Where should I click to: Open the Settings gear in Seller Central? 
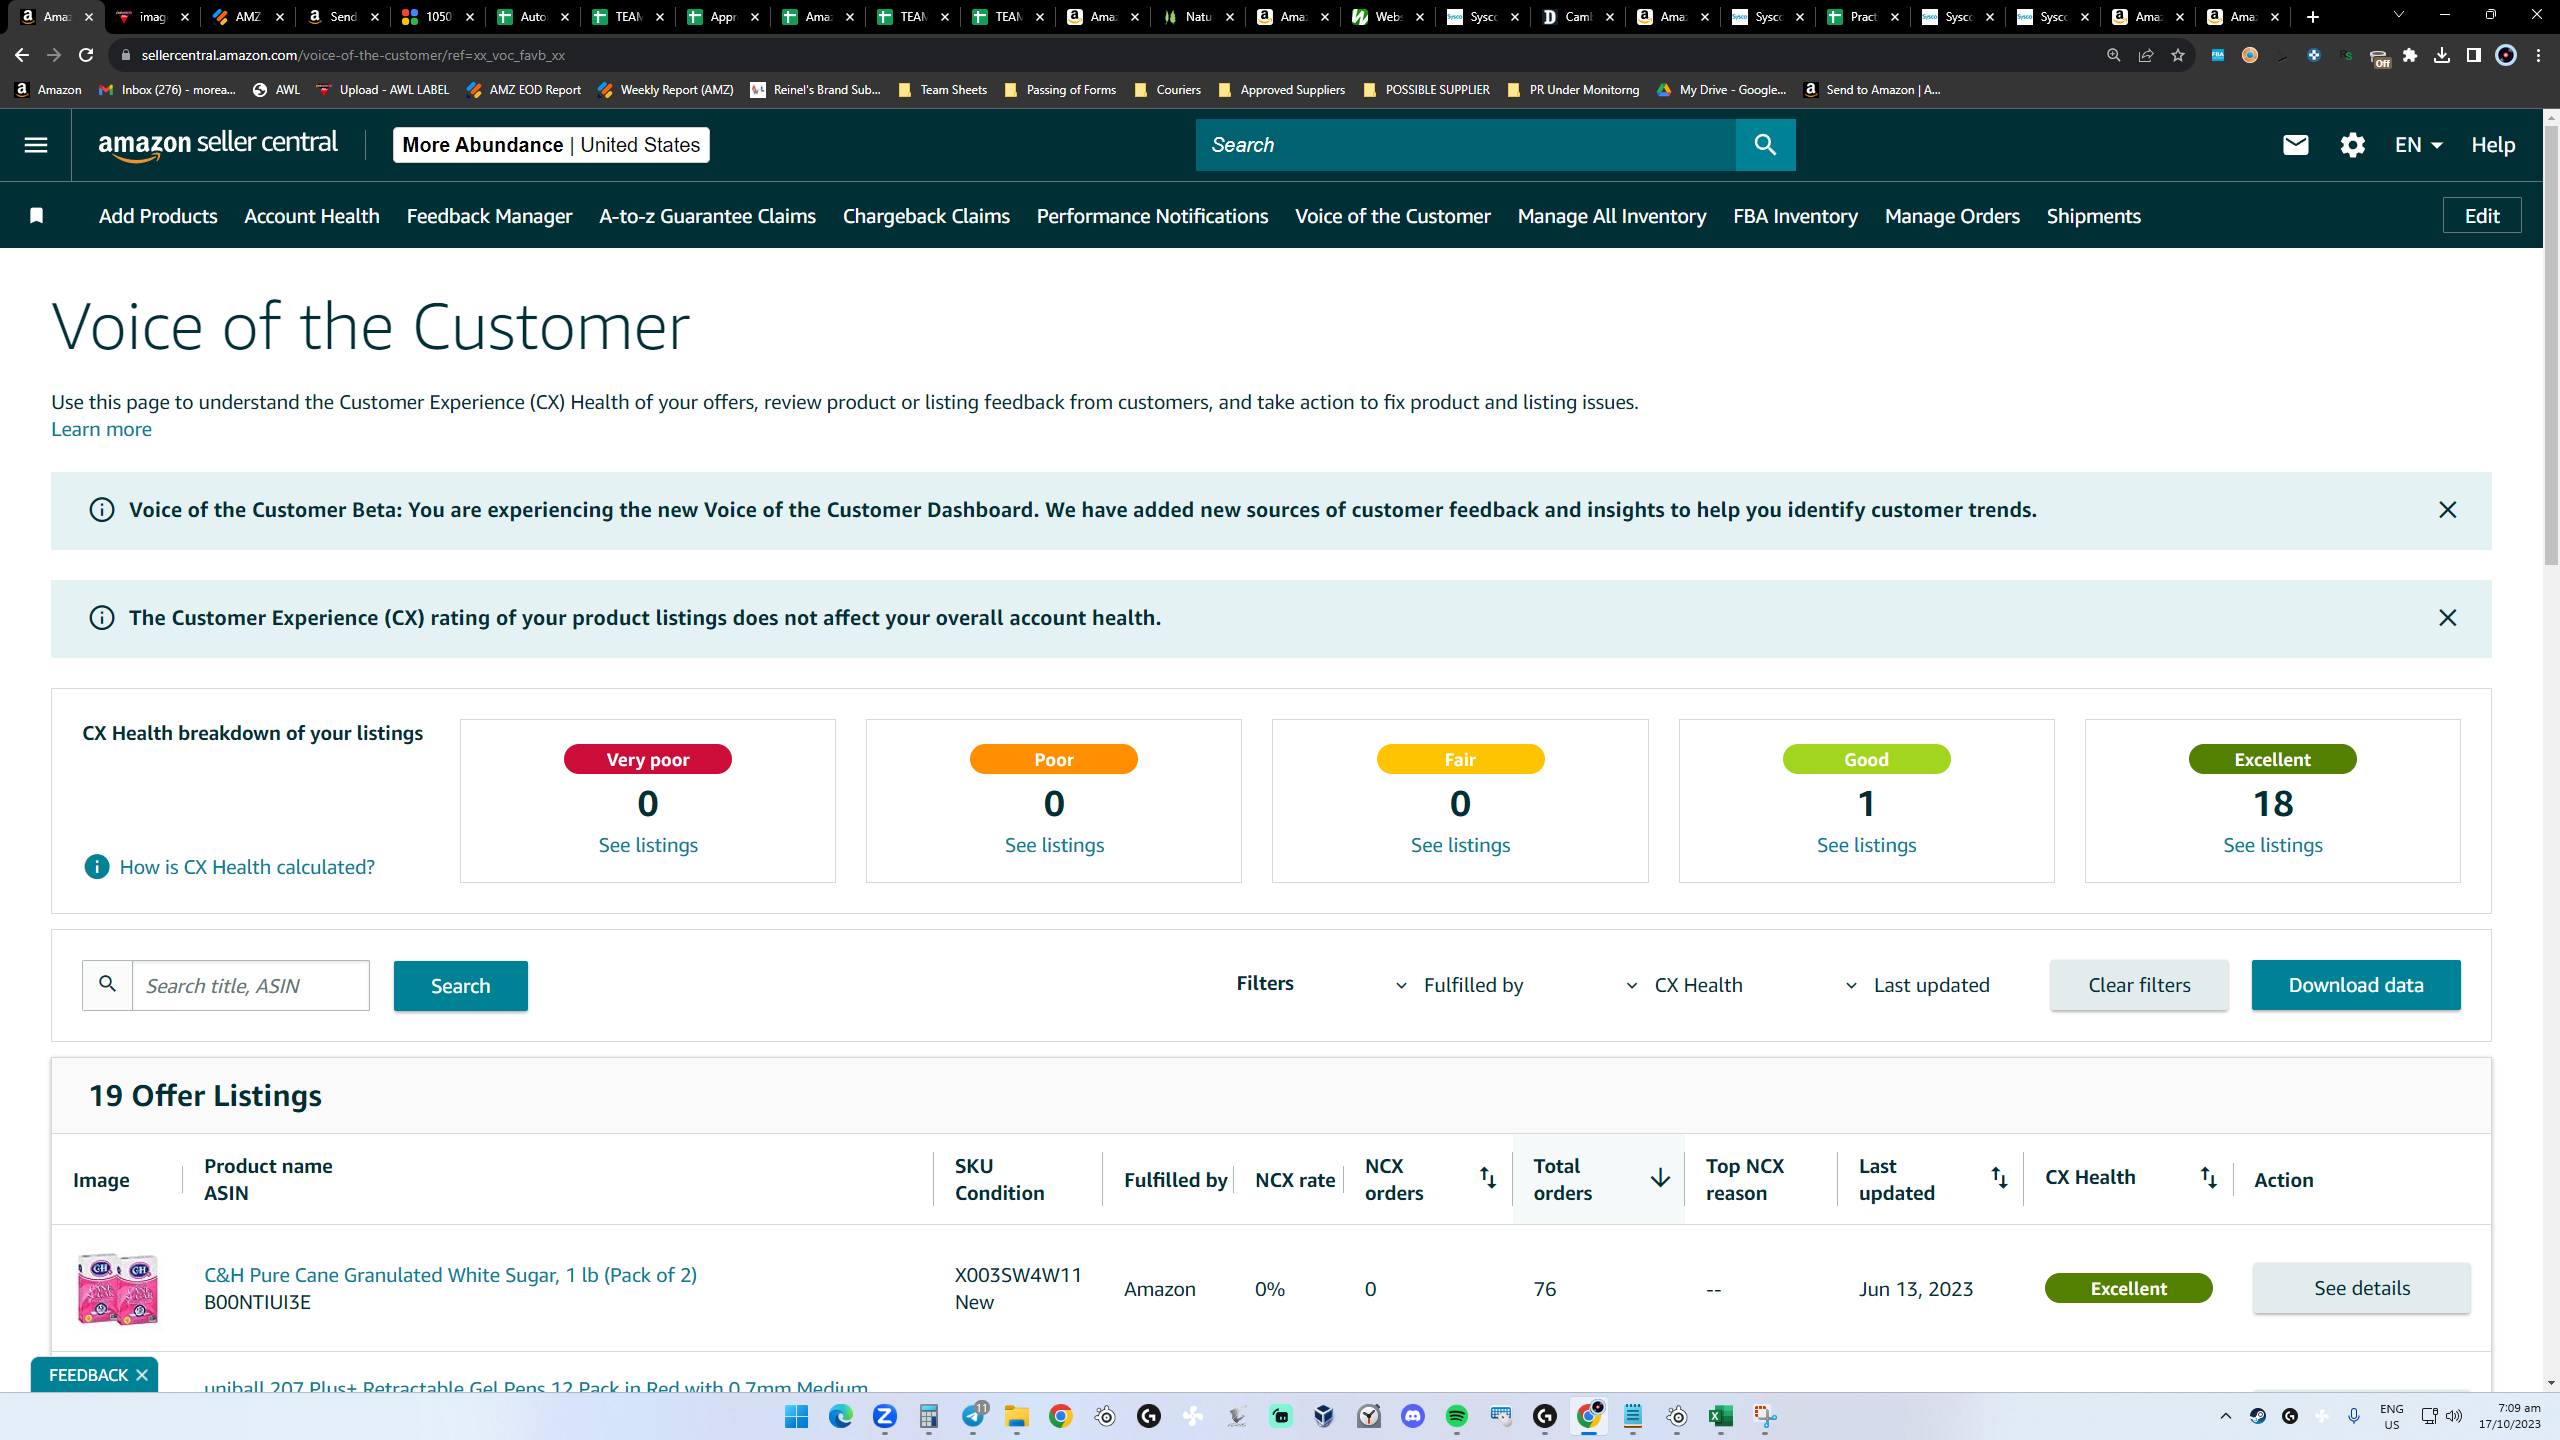point(2352,145)
